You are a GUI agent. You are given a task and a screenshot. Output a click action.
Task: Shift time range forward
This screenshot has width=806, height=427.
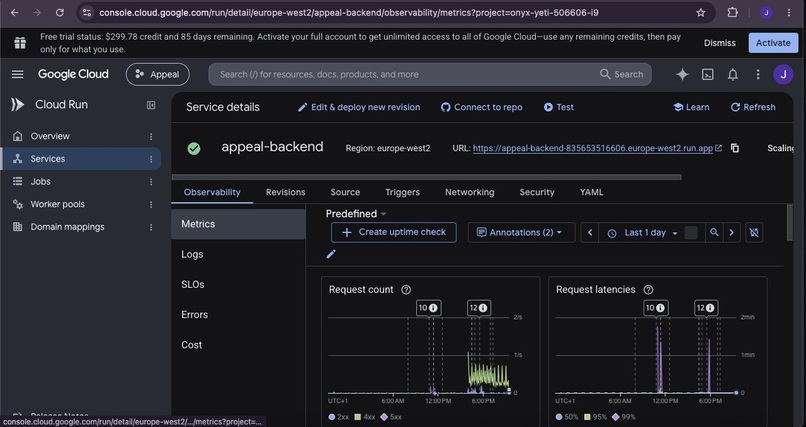pyautogui.click(x=731, y=232)
